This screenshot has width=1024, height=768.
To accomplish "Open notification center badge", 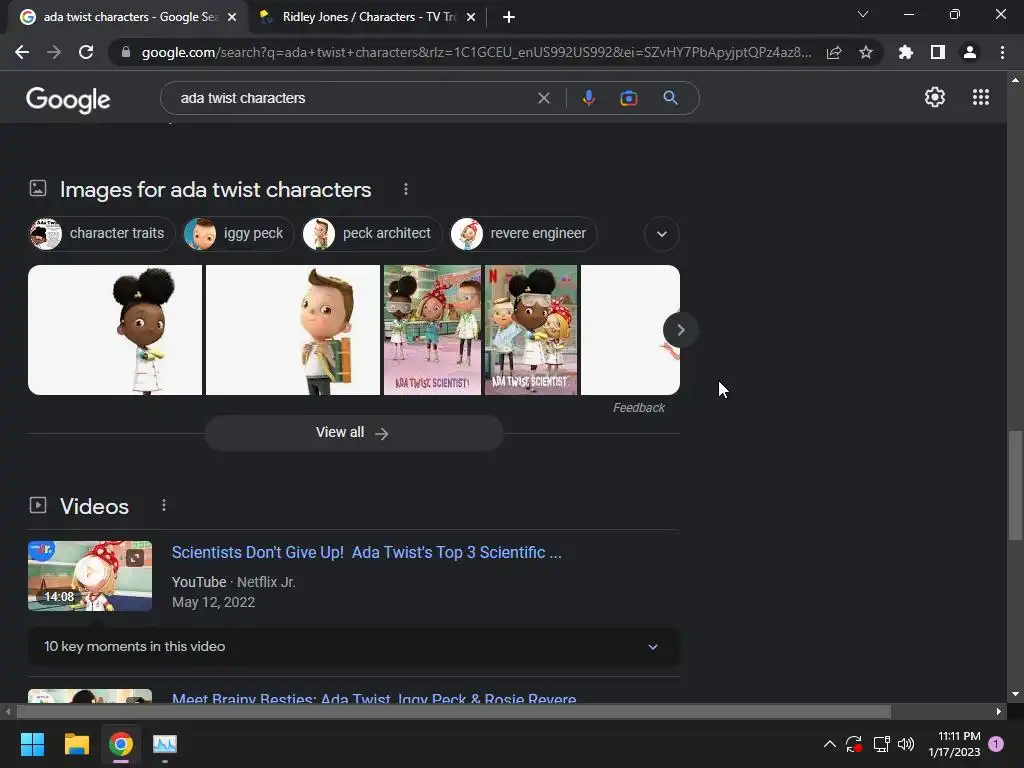I will point(996,744).
